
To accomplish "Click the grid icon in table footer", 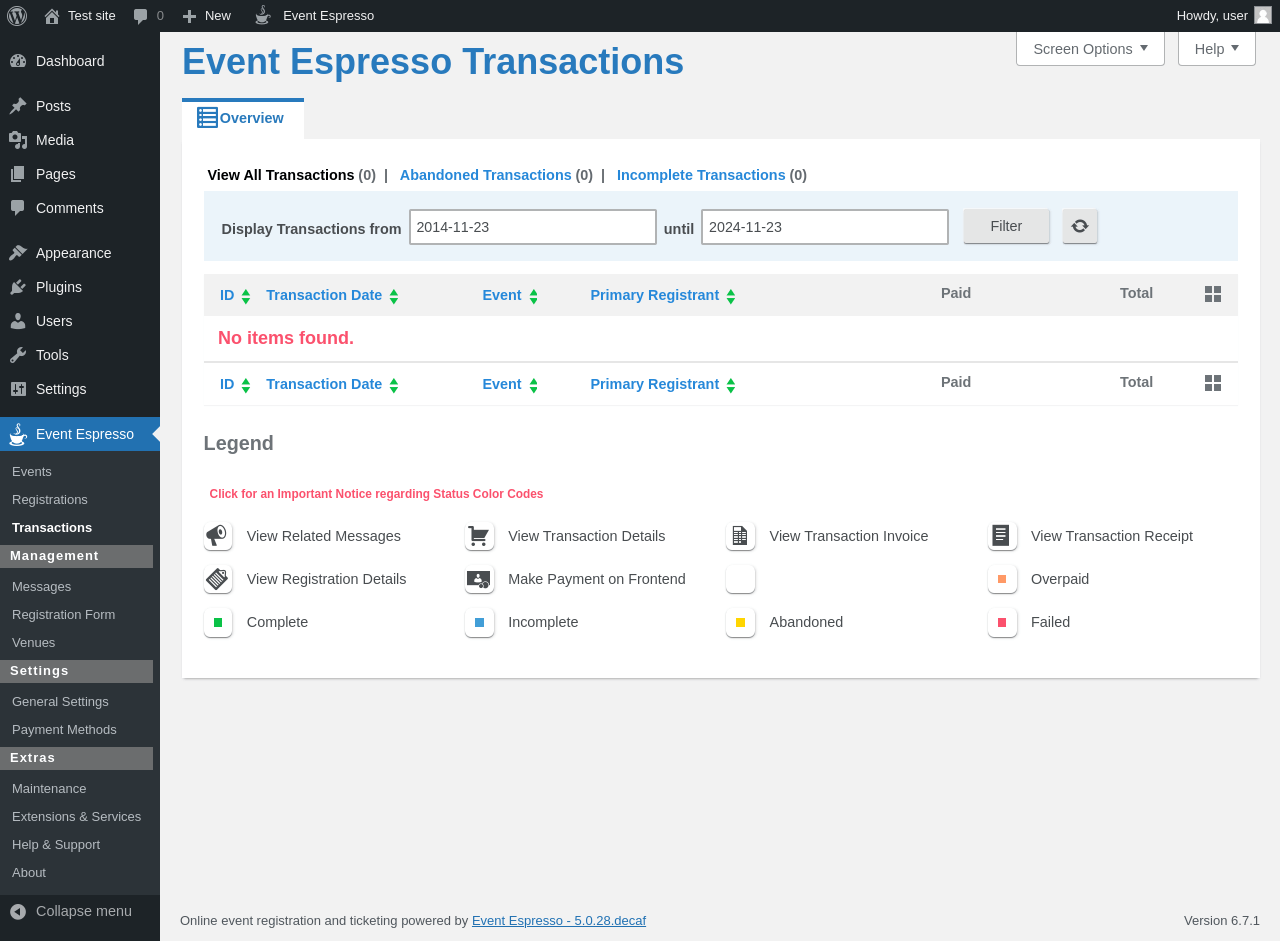I will coord(1213,383).
